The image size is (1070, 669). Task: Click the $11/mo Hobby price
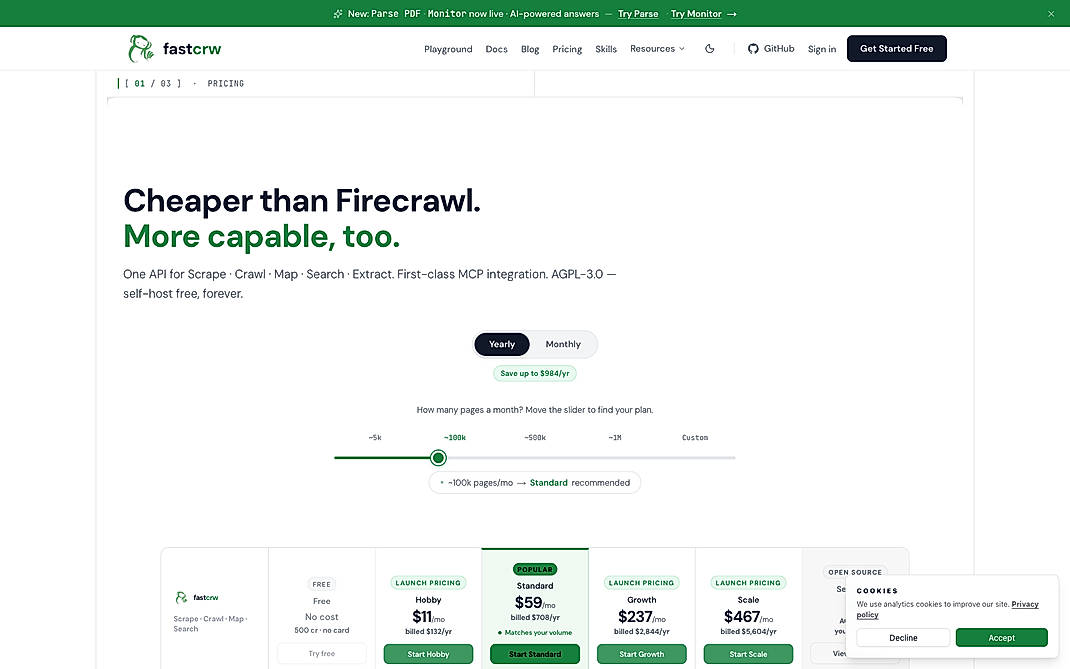428,617
